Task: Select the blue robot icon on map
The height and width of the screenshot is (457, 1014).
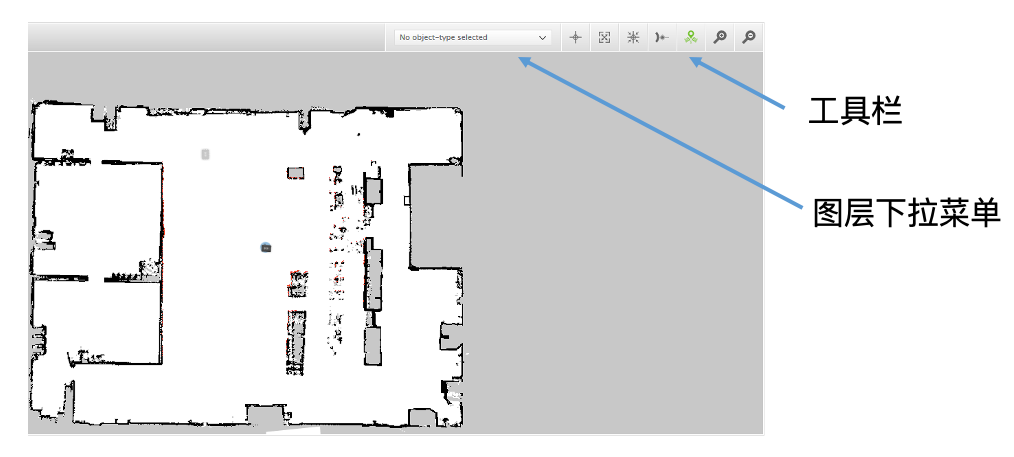Action: coord(265,246)
